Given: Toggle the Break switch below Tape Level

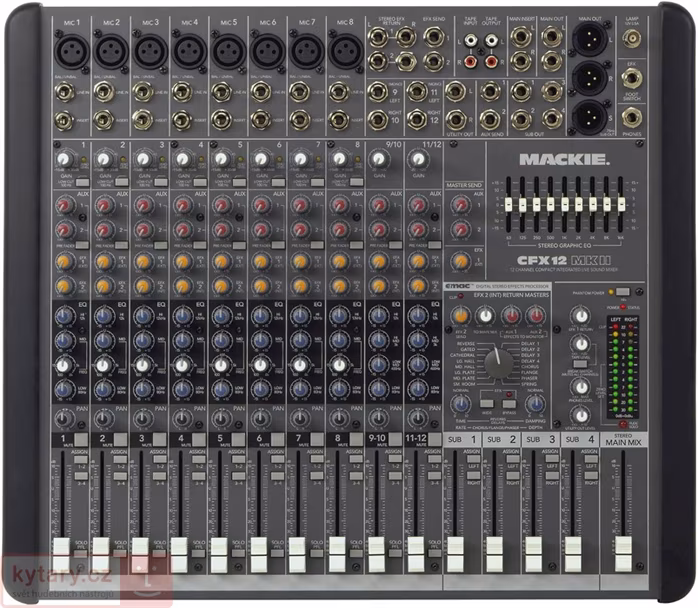Looking at the screenshot, I should click(580, 363).
